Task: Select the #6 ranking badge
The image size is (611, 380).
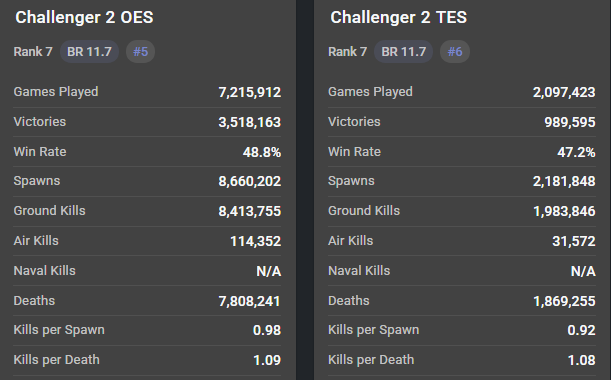Action: (455, 51)
